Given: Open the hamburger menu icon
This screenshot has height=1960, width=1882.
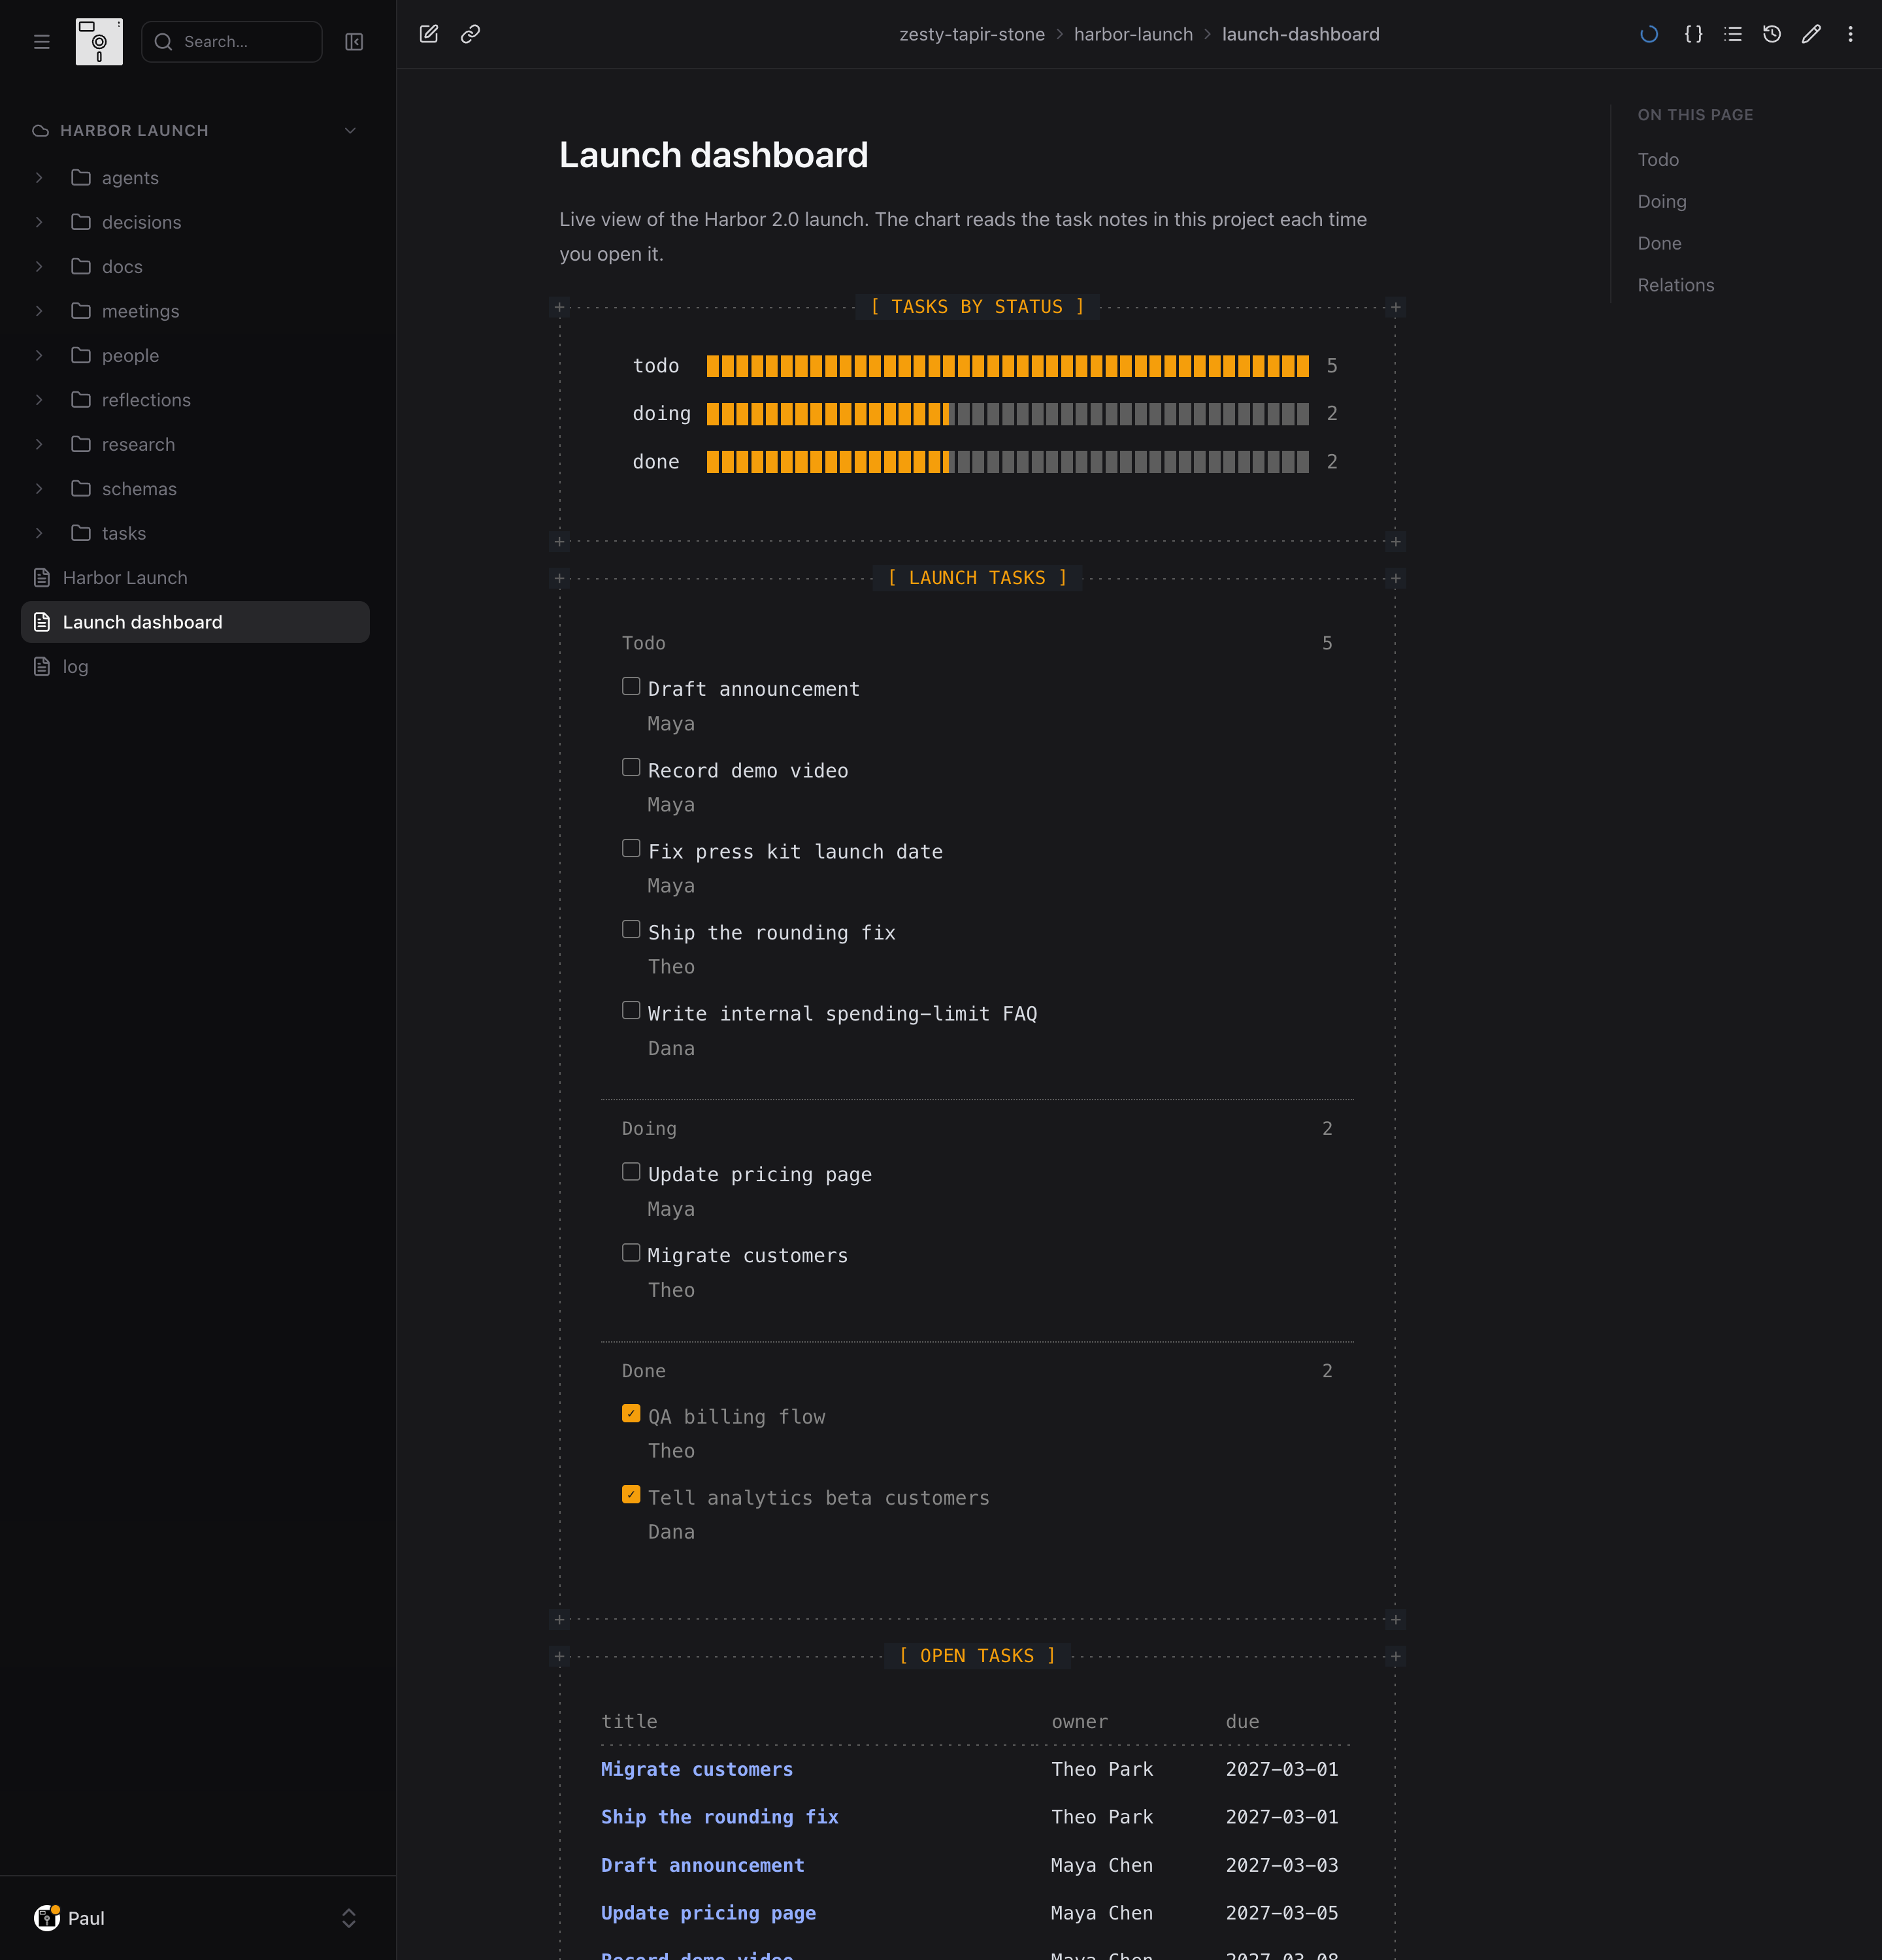Looking at the screenshot, I should (41, 42).
